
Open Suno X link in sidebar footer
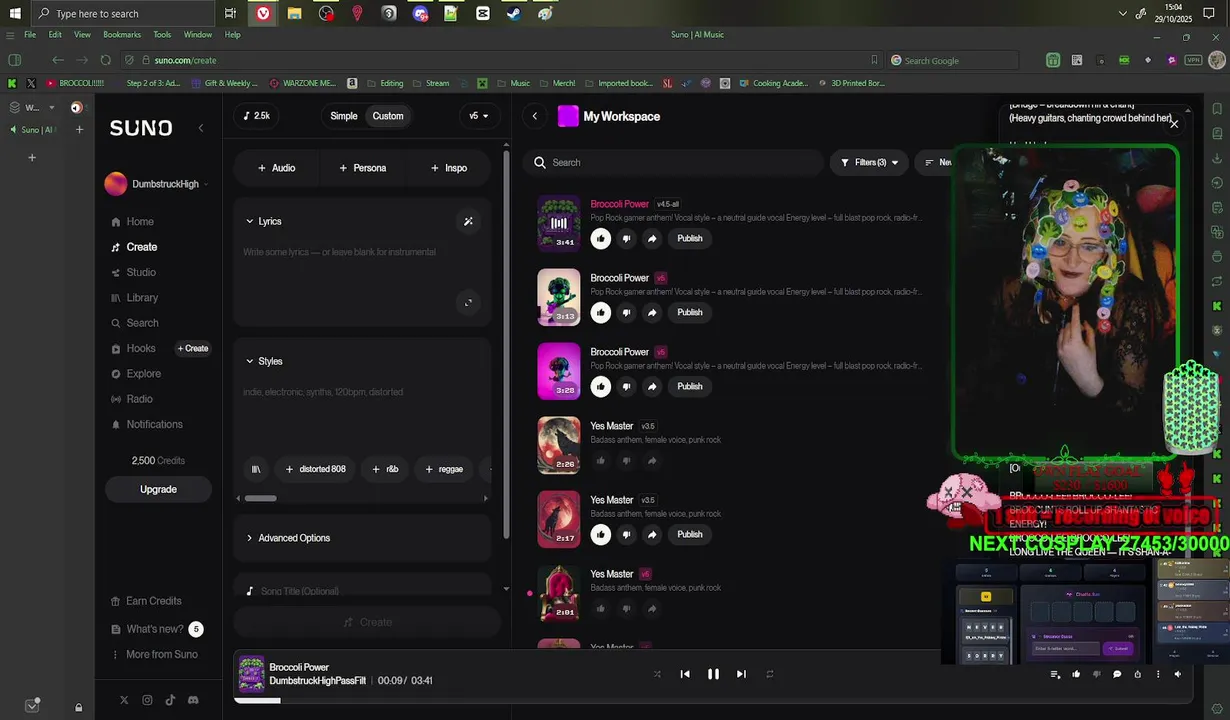click(x=124, y=701)
